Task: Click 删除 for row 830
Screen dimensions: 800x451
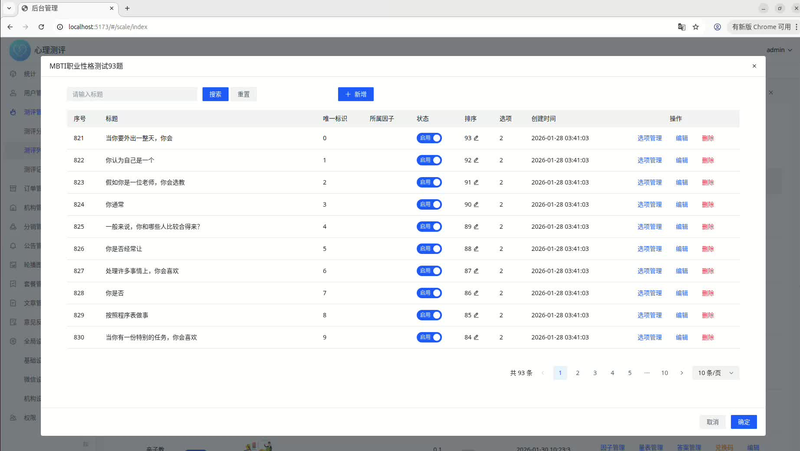Action: (708, 337)
